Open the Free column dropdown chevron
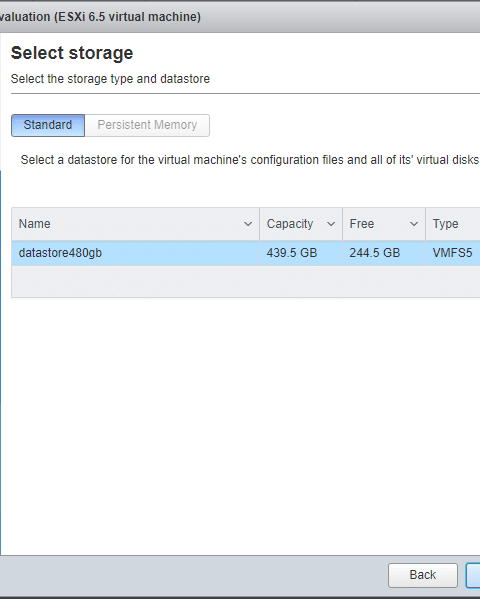This screenshot has width=480, height=599. [x=414, y=224]
